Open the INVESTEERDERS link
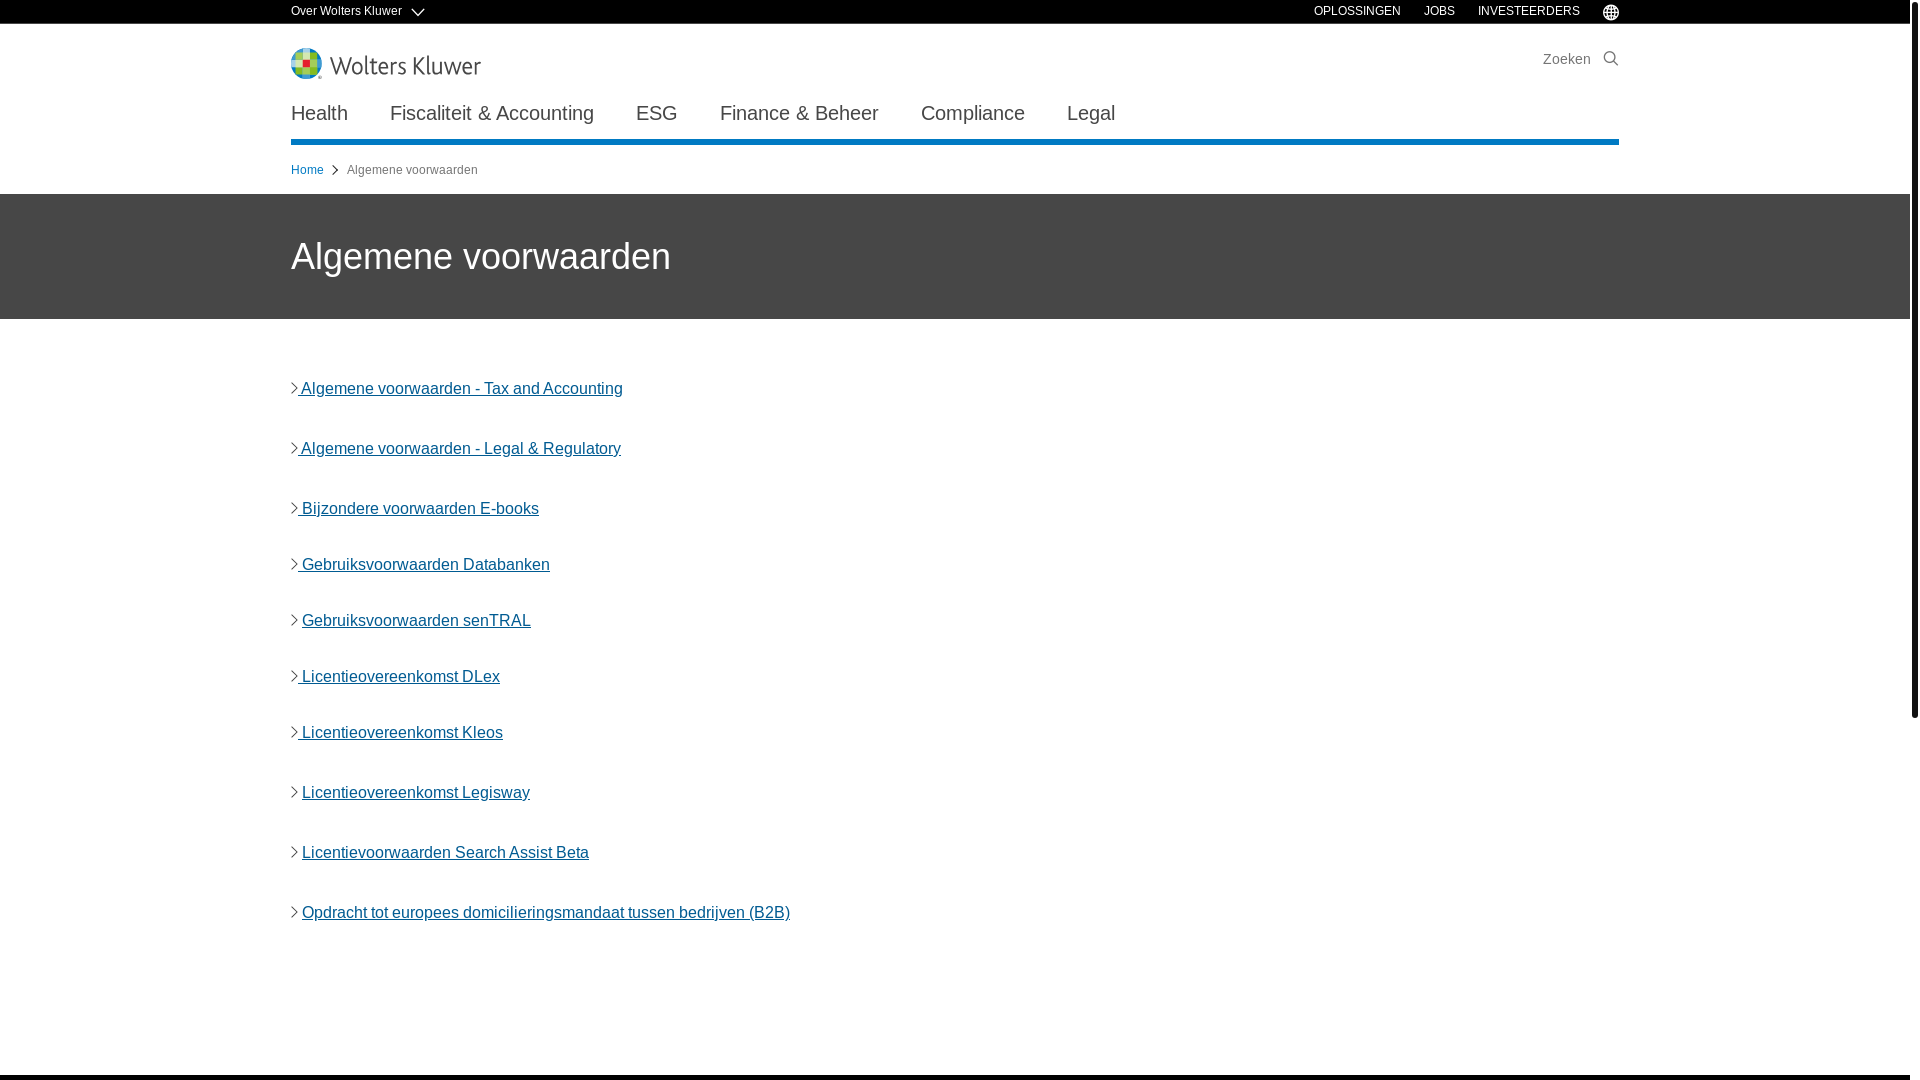This screenshot has width=1920, height=1080. click(1528, 11)
